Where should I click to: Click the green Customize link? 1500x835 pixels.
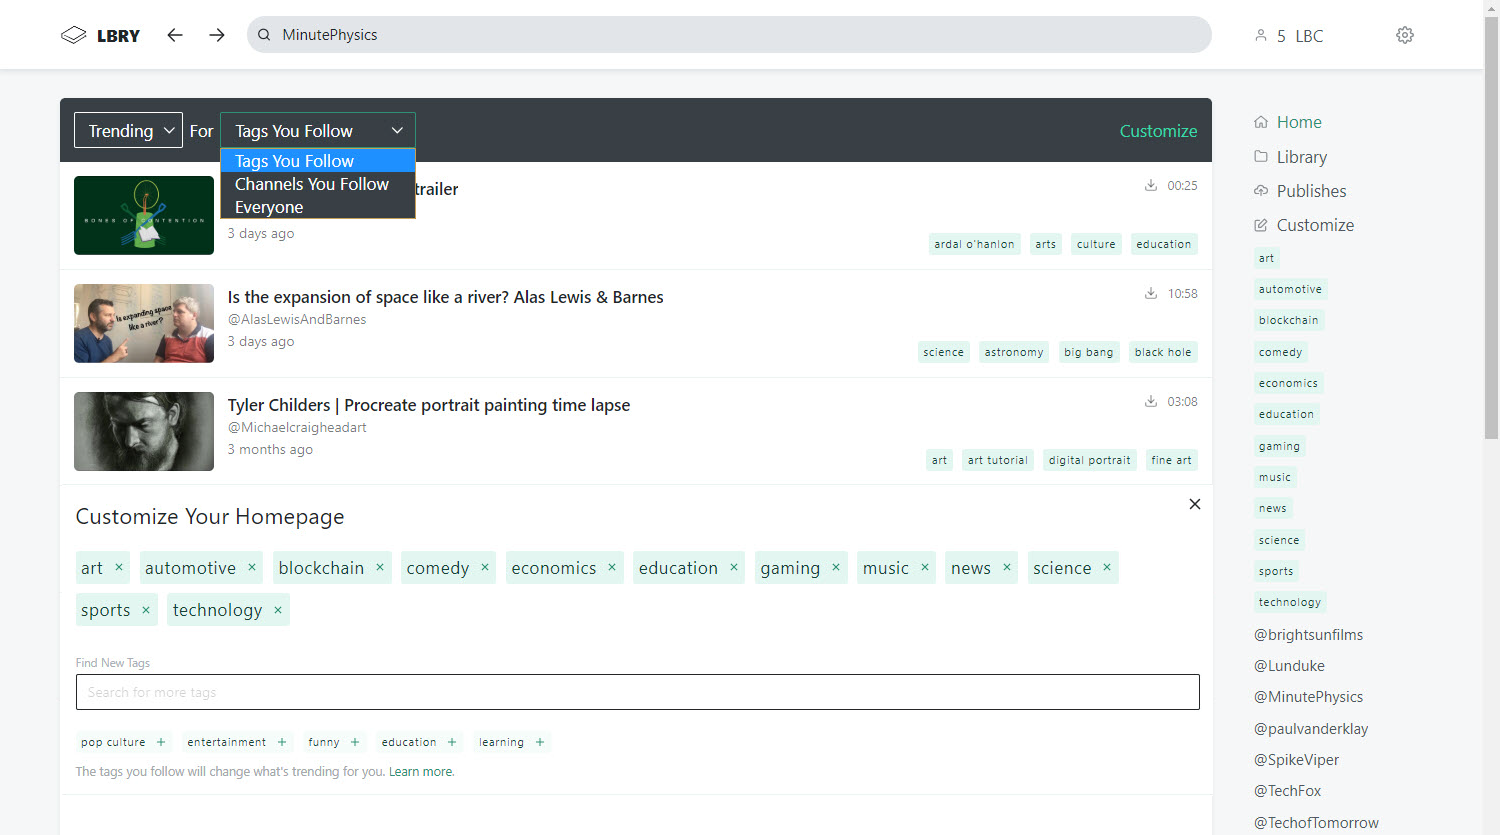pos(1158,131)
